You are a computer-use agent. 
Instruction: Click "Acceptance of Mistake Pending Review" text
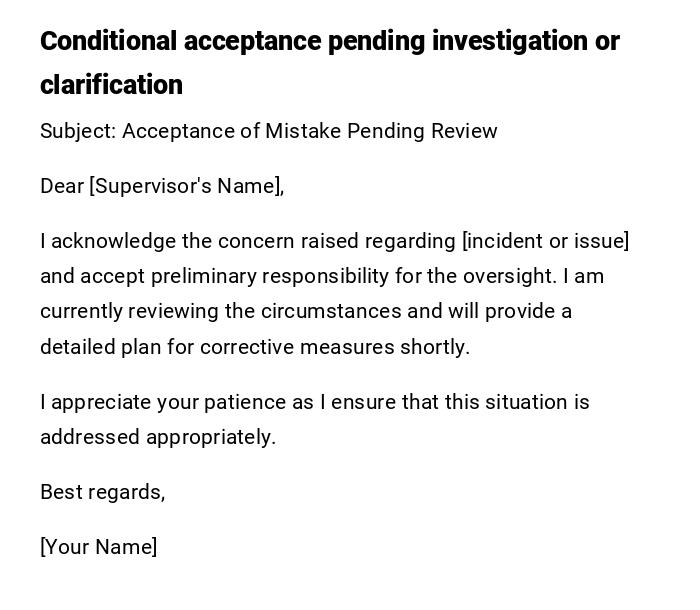click(x=310, y=131)
